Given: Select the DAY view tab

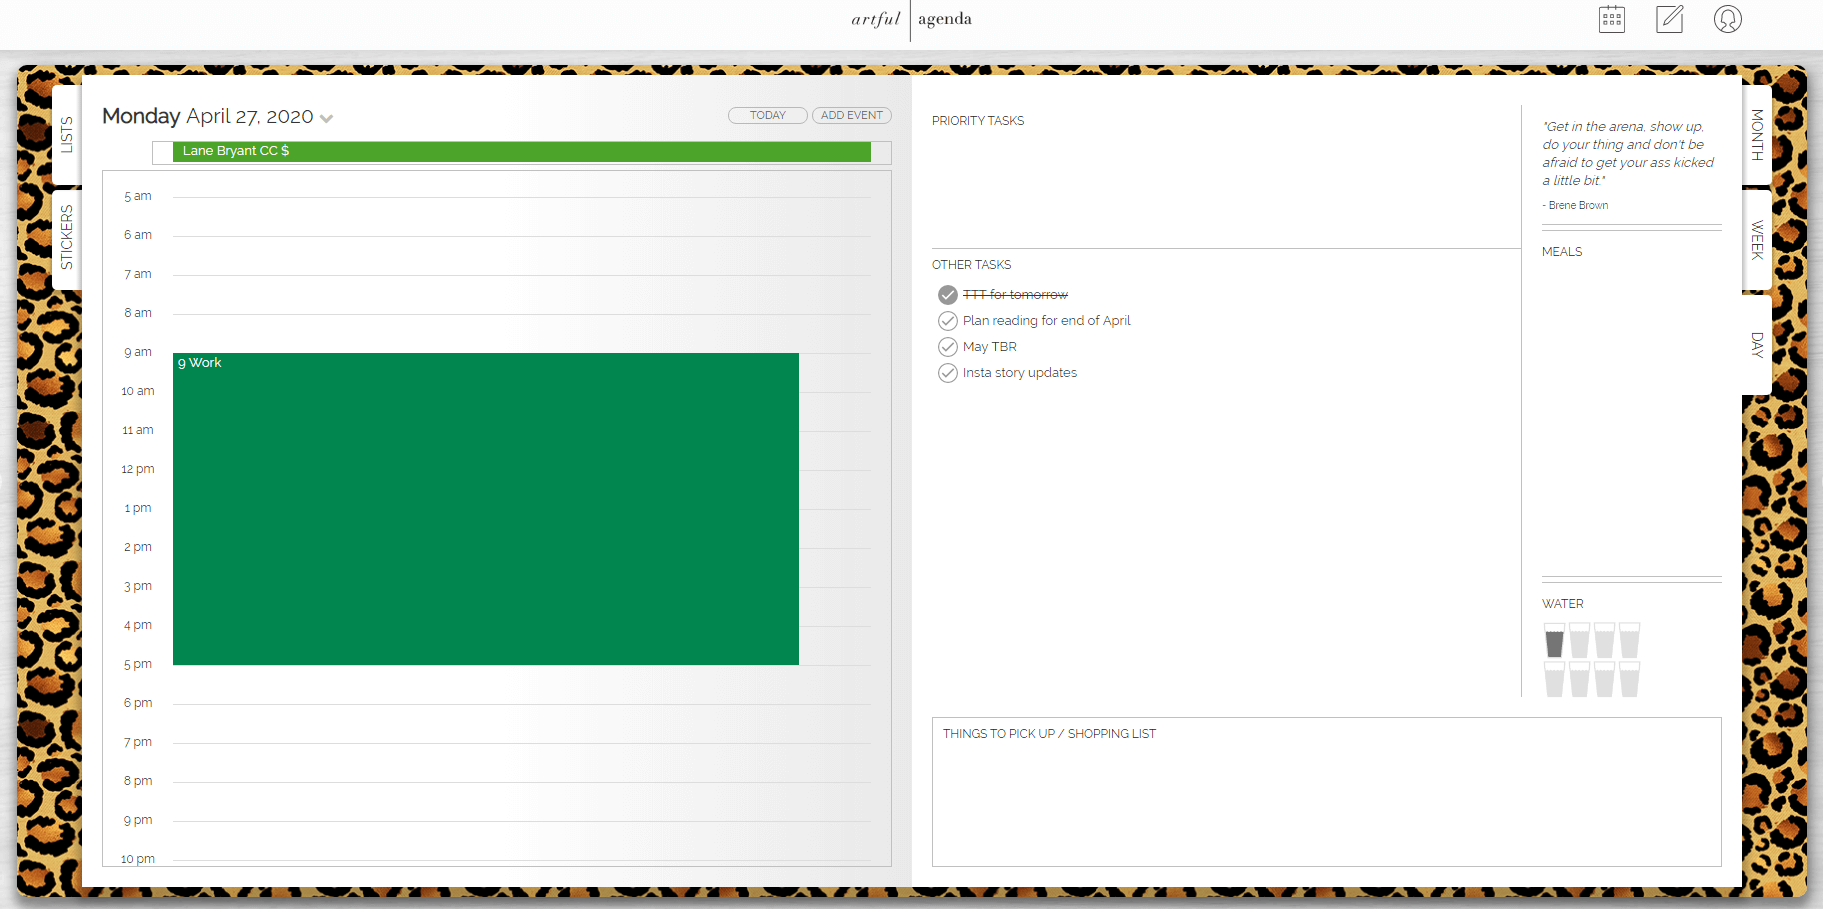Looking at the screenshot, I should click(1757, 345).
